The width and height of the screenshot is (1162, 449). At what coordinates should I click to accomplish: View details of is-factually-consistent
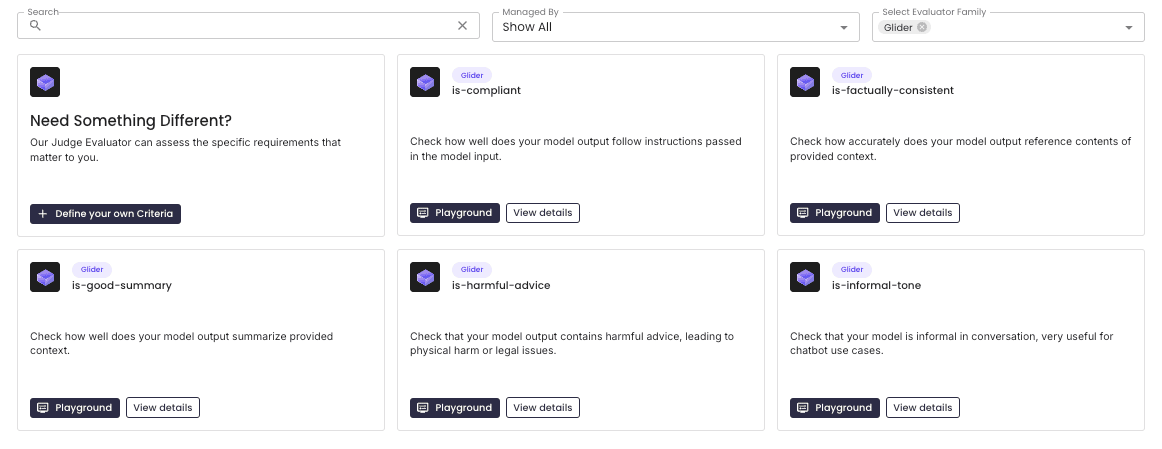coord(923,213)
